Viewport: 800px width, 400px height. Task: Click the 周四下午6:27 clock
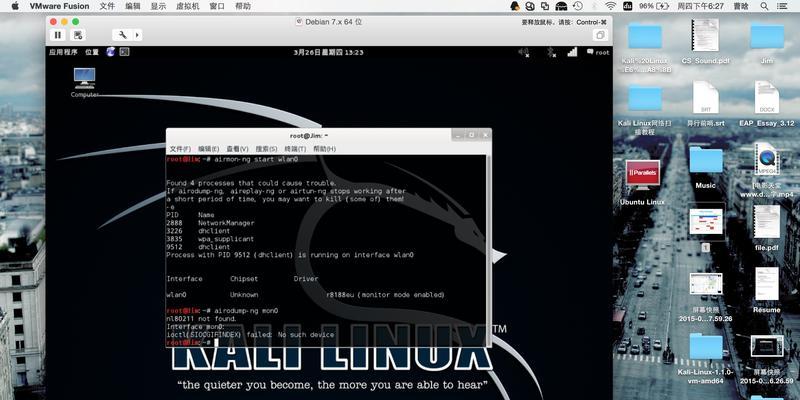pyautogui.click(x=701, y=6)
